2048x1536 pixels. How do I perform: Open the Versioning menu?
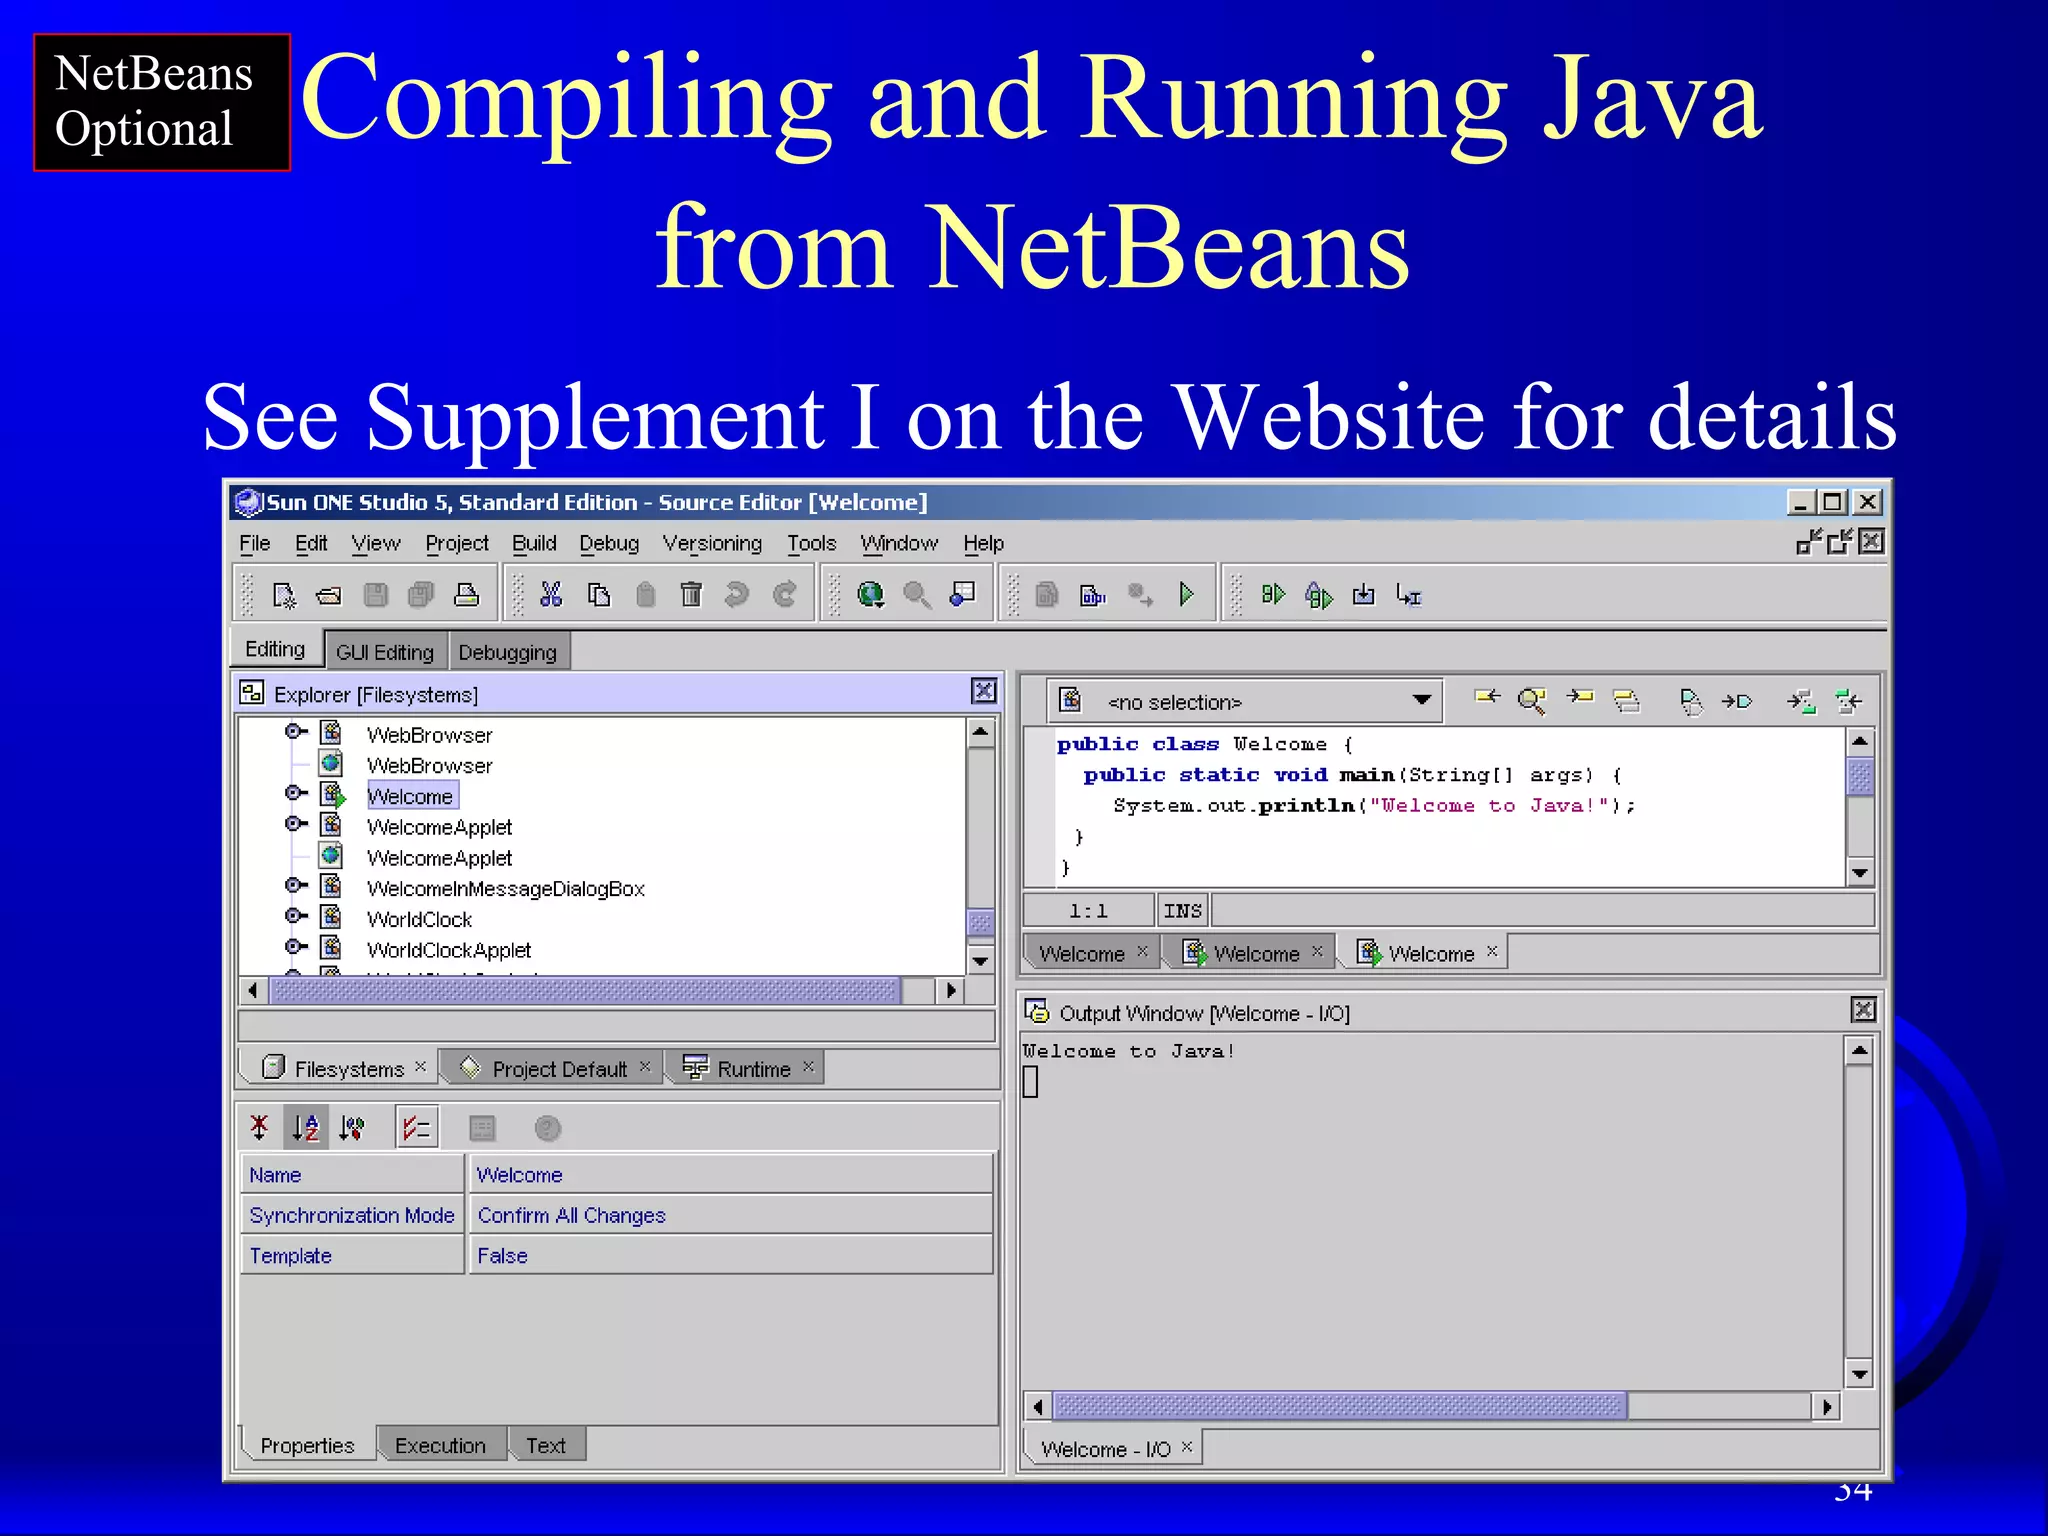tap(712, 543)
